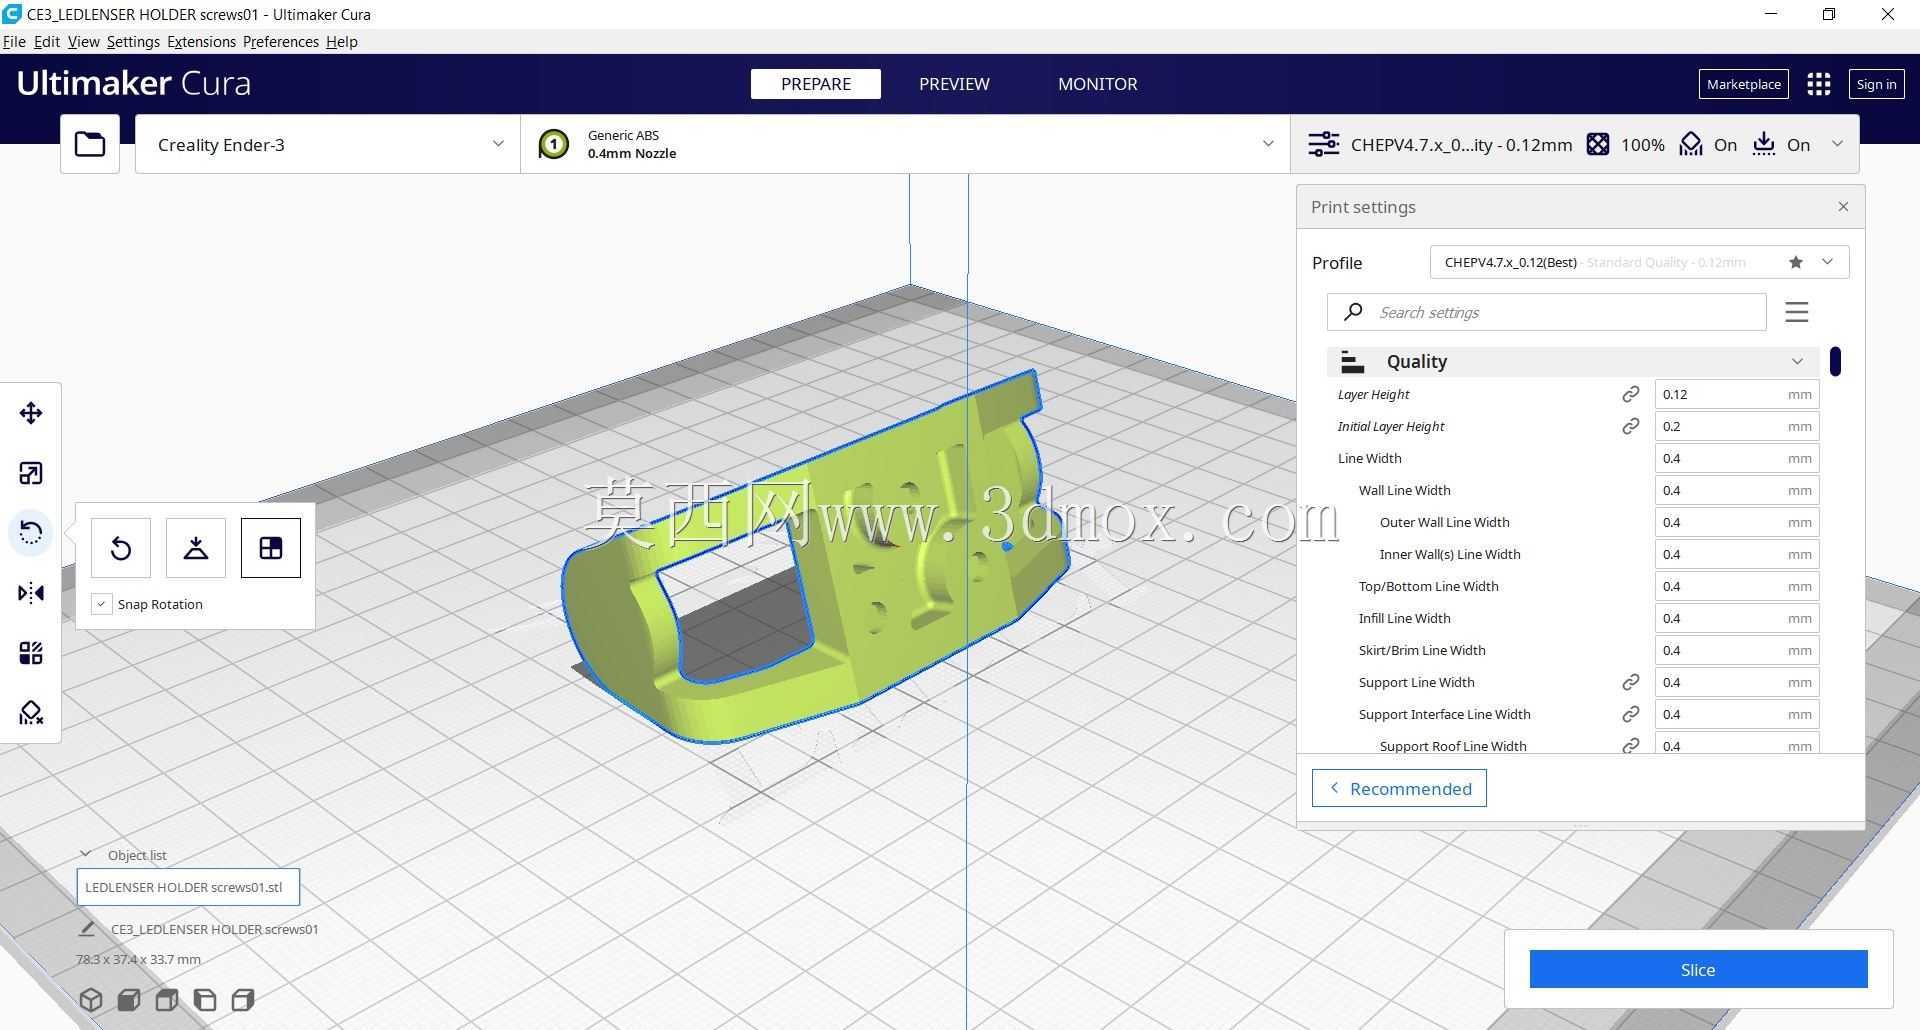Select the Scale tool

31,473
